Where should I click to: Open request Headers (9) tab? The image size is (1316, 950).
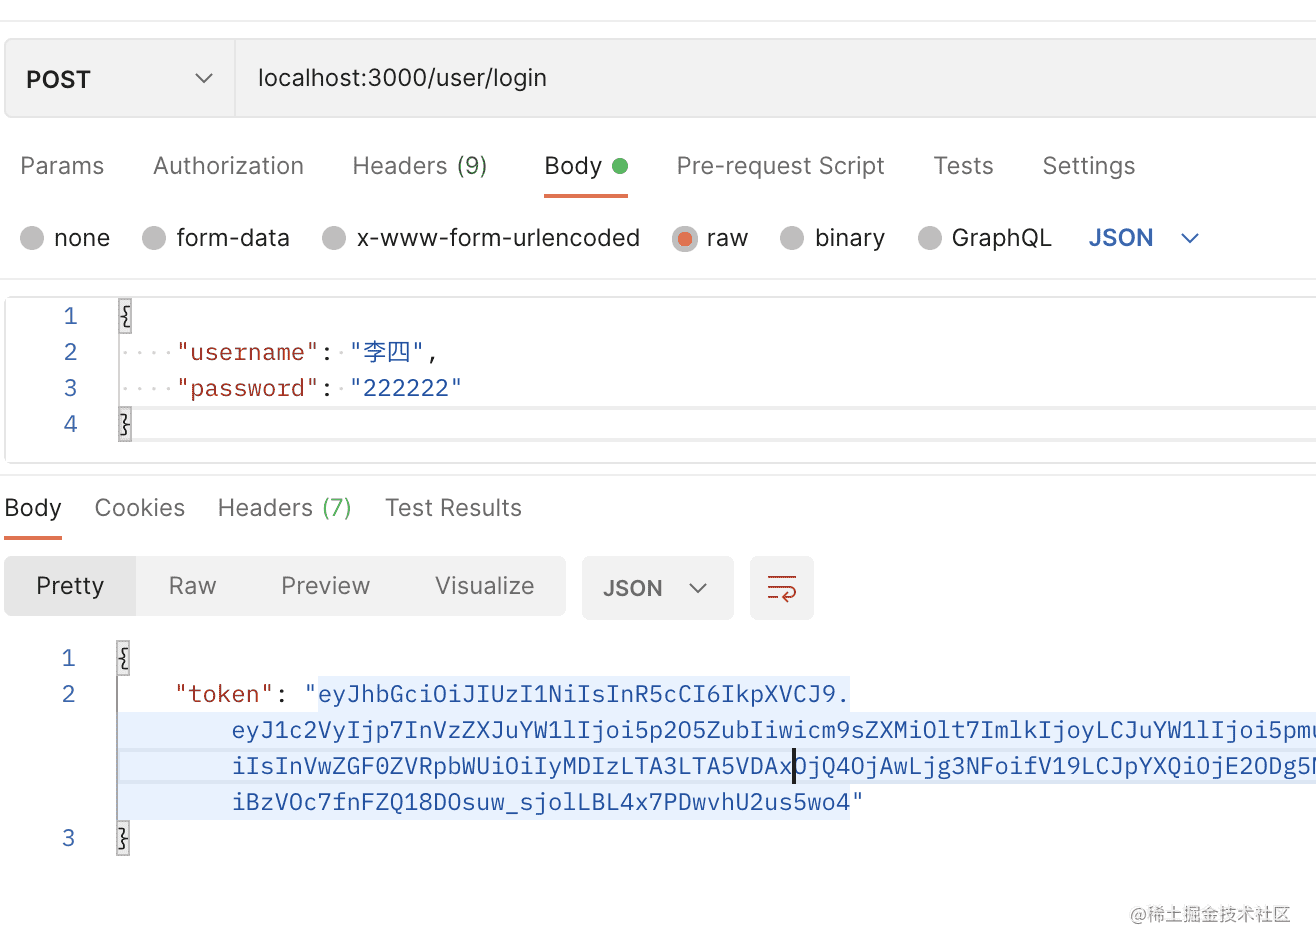click(x=419, y=166)
